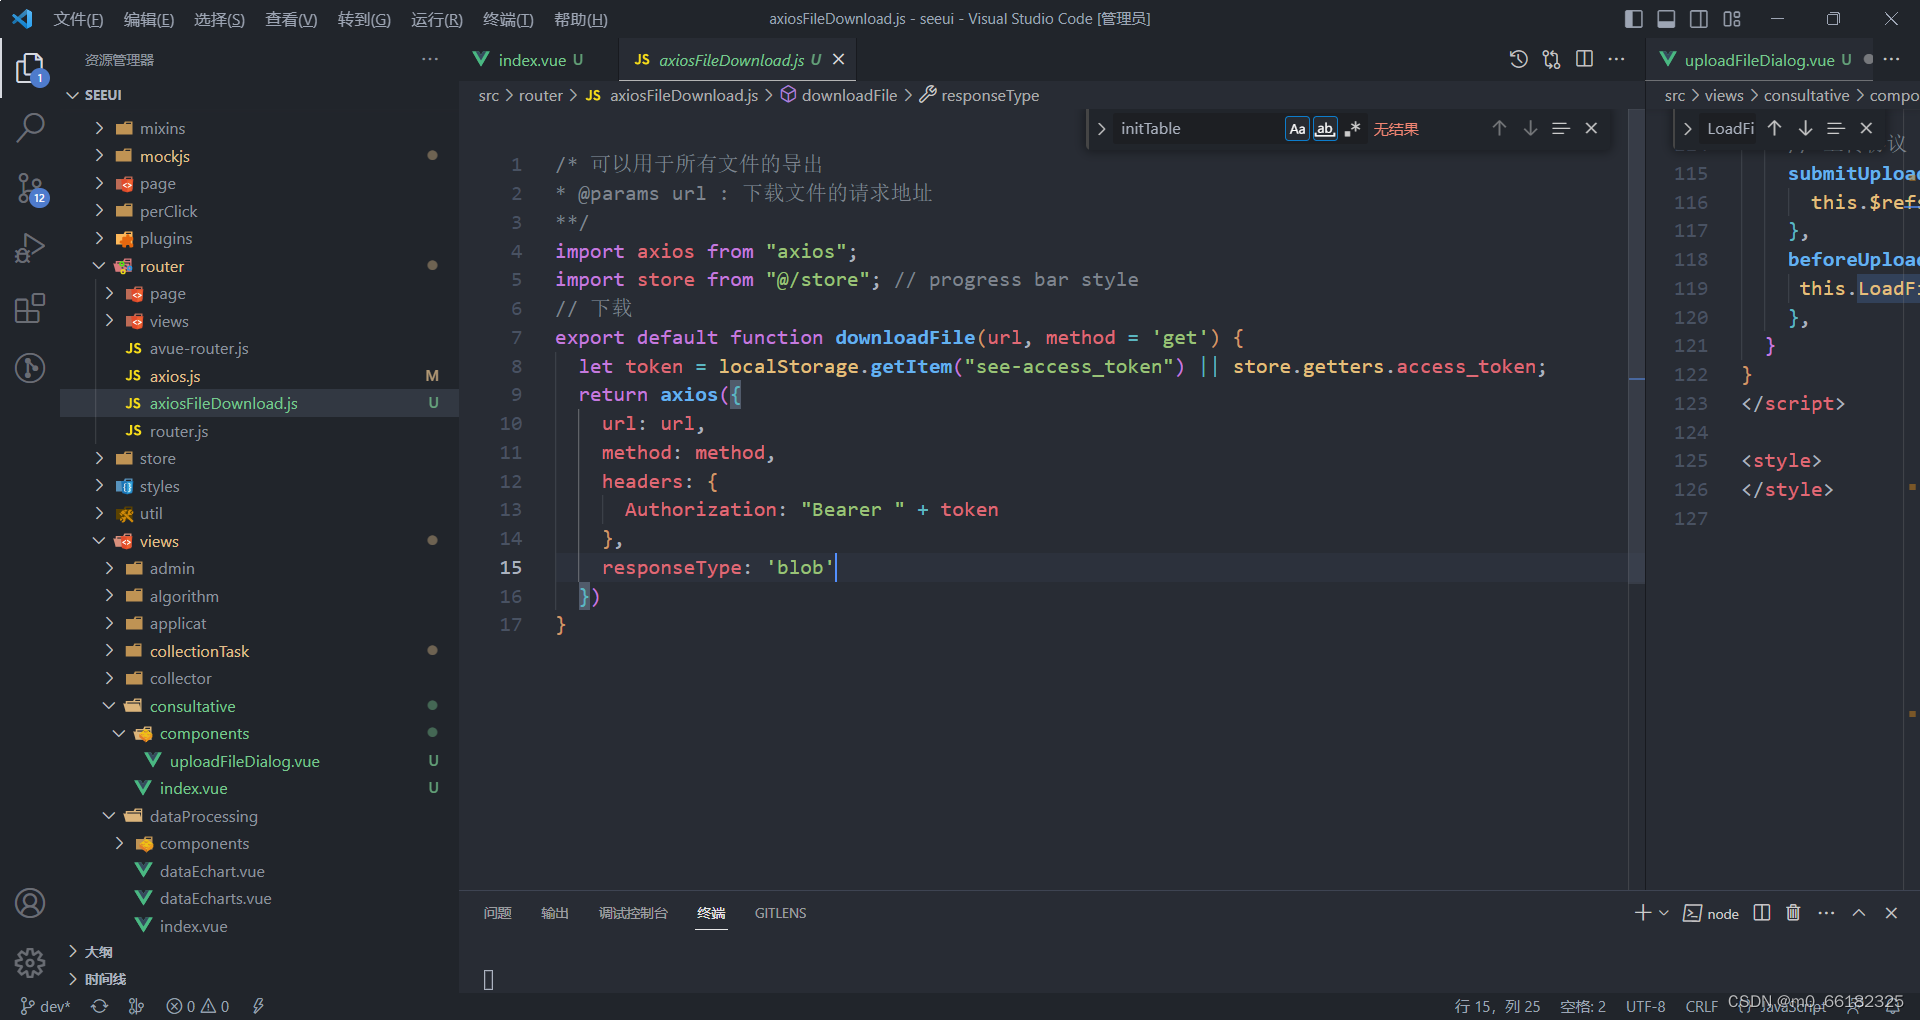1920x1020 pixels.
Task: Open the 编辑(E) menu
Action: (x=148, y=19)
